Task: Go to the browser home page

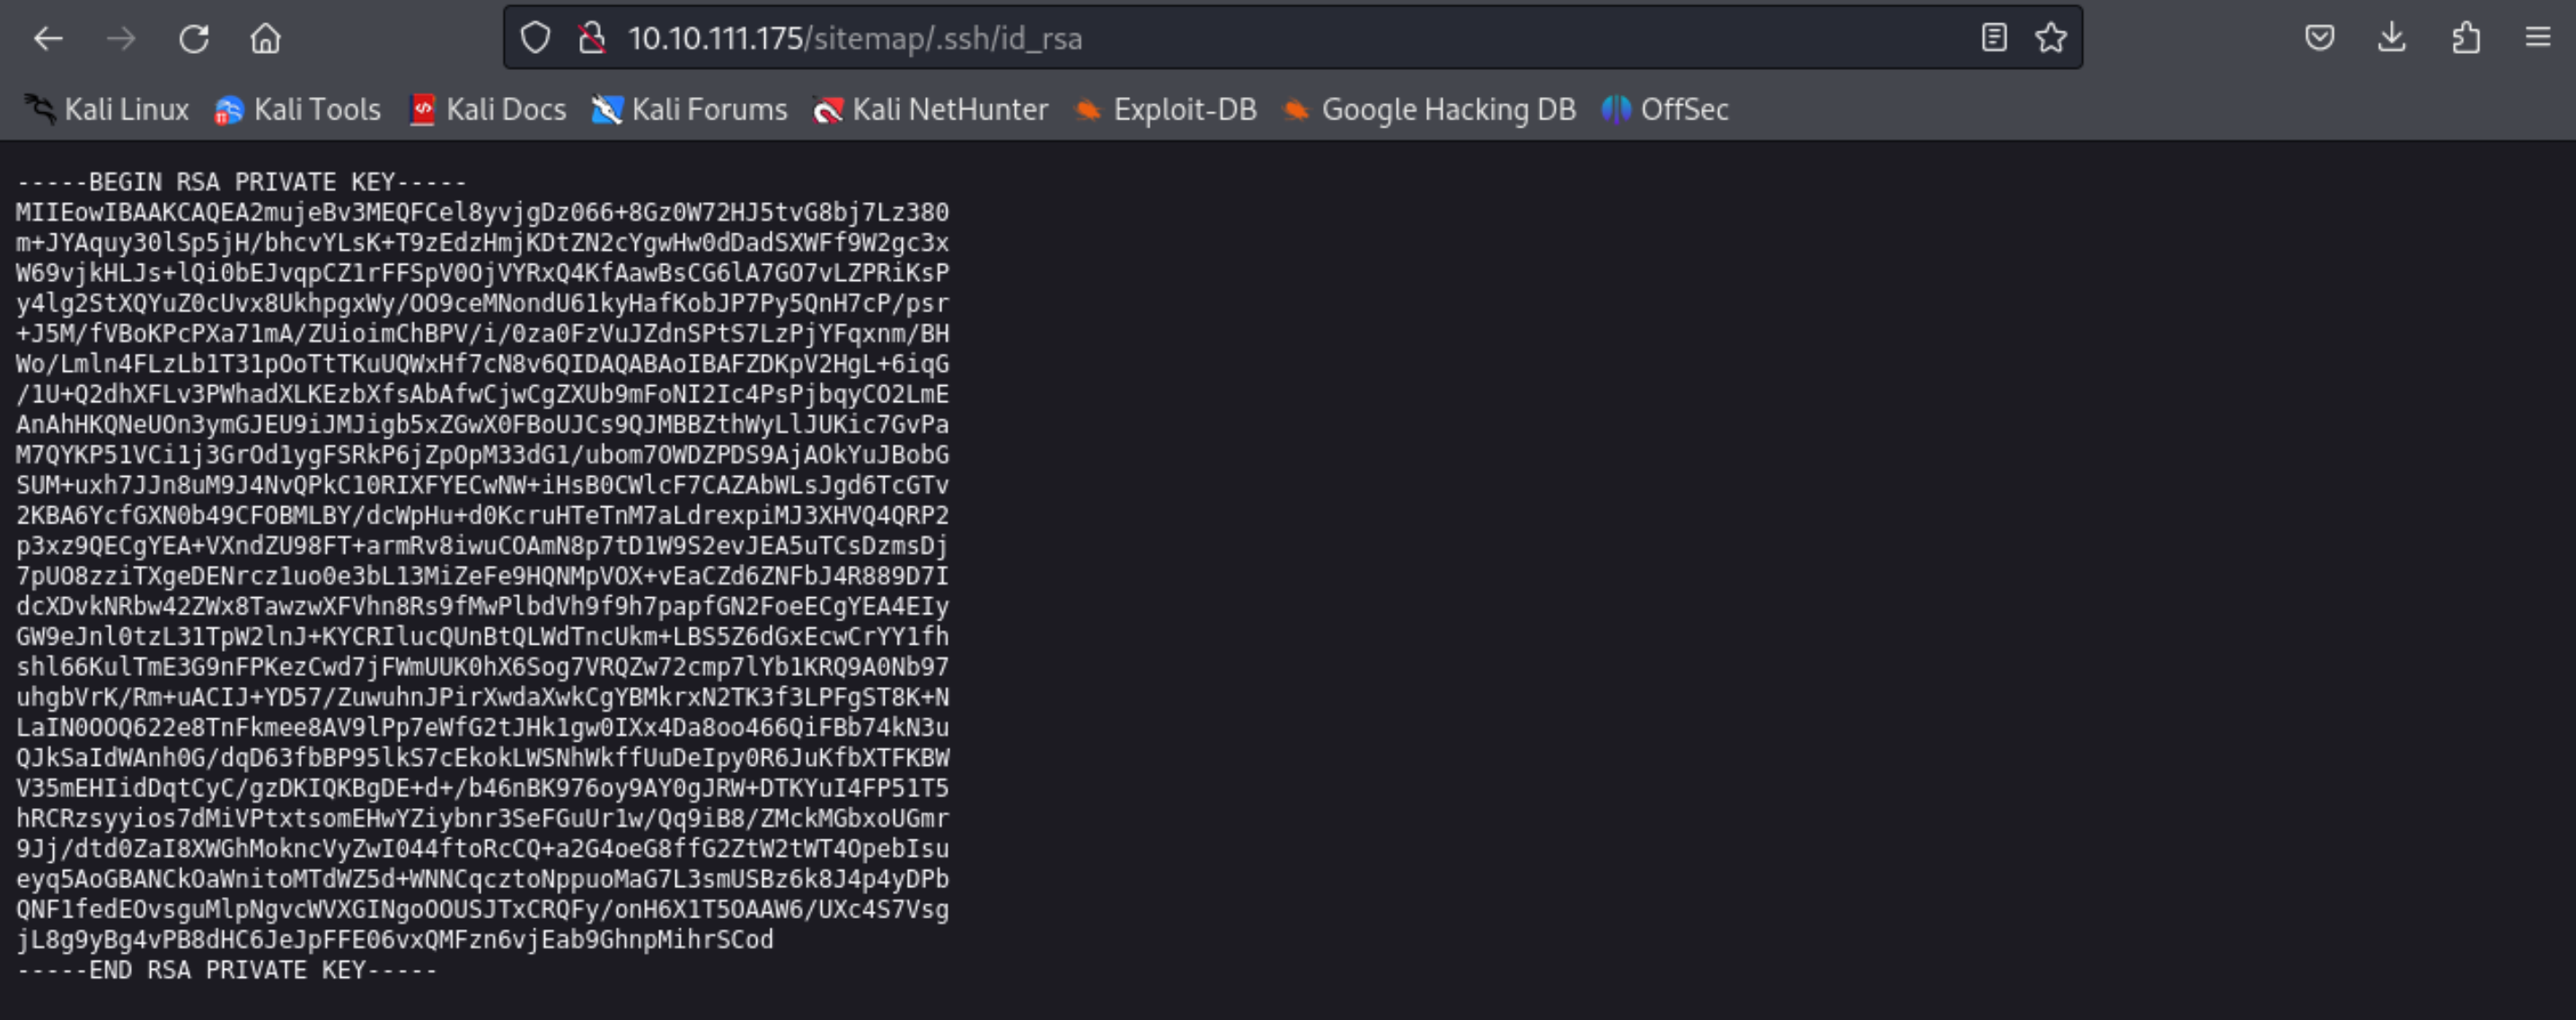Action: [x=266, y=39]
